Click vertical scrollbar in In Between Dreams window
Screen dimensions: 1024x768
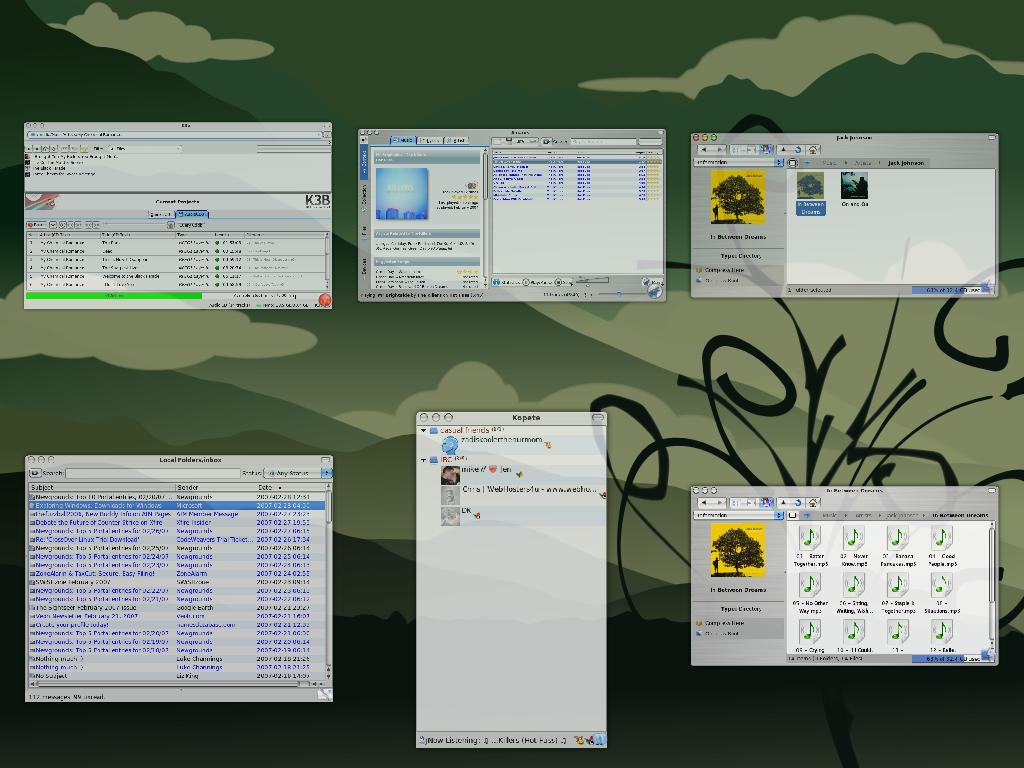coord(991,584)
